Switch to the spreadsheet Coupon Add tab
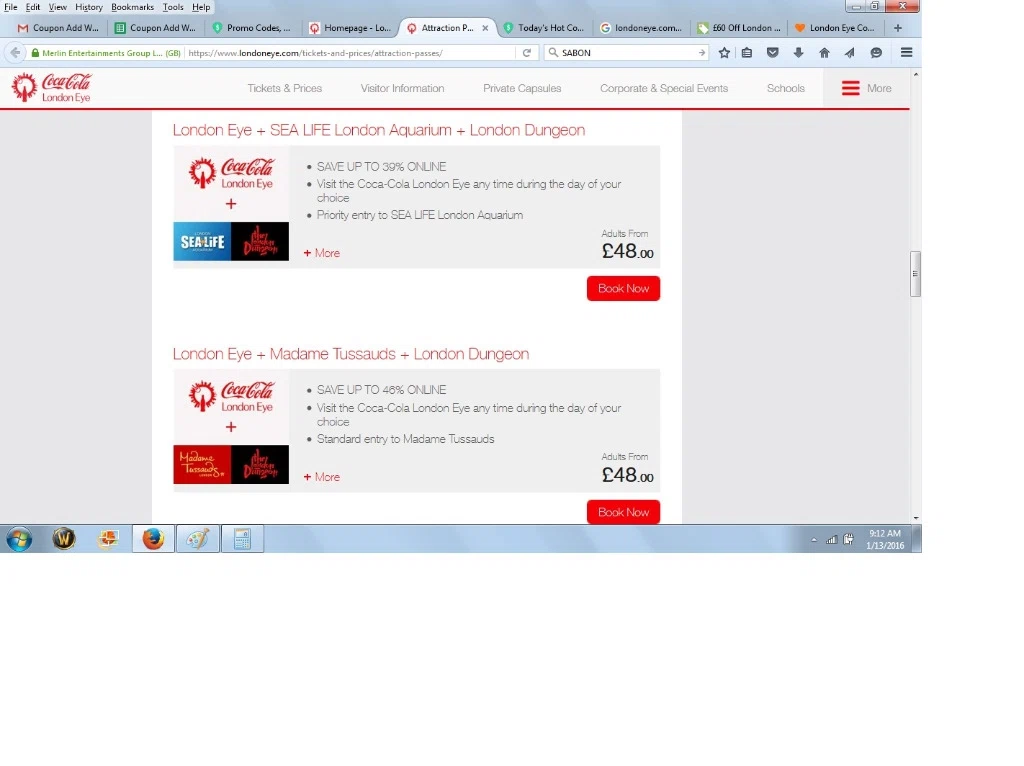This screenshot has height=766, width=1024. [156, 28]
